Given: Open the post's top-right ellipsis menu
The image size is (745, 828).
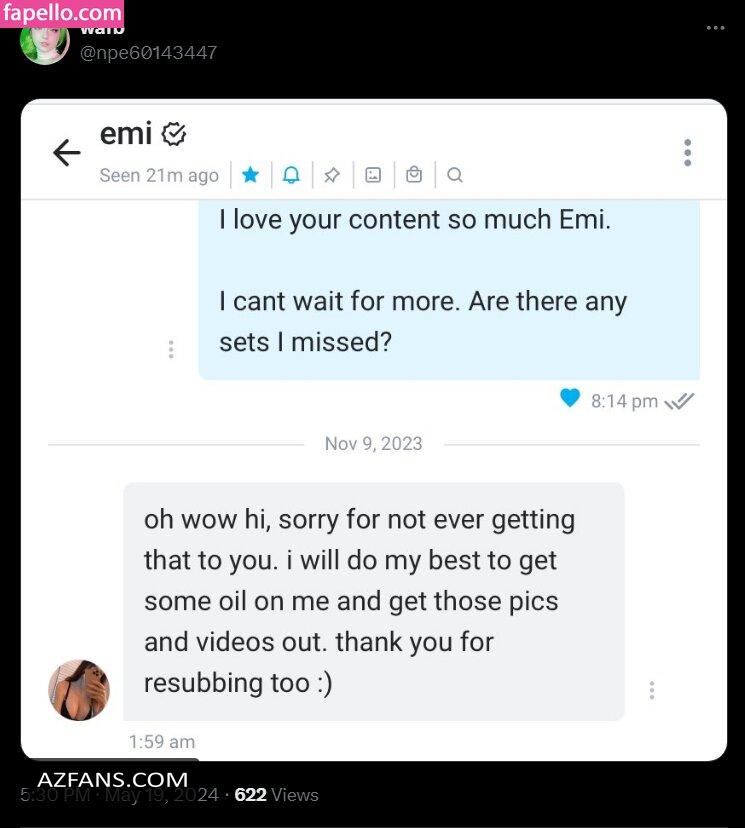Looking at the screenshot, I should tap(715, 28).
